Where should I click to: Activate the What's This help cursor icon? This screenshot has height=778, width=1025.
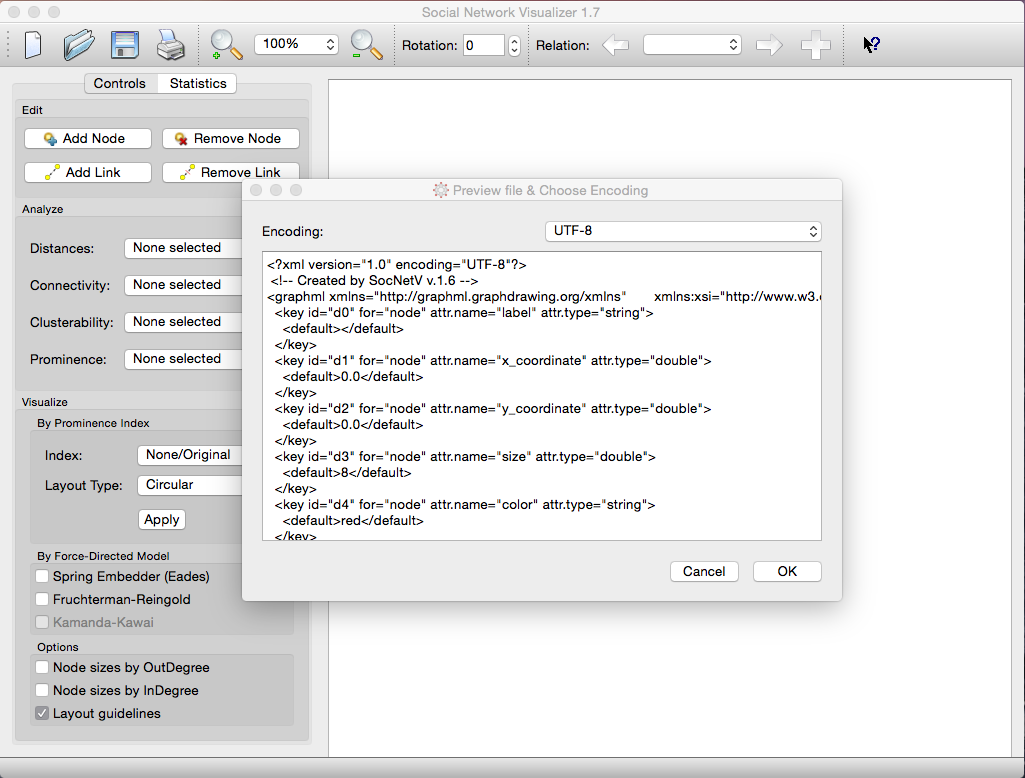click(x=871, y=44)
